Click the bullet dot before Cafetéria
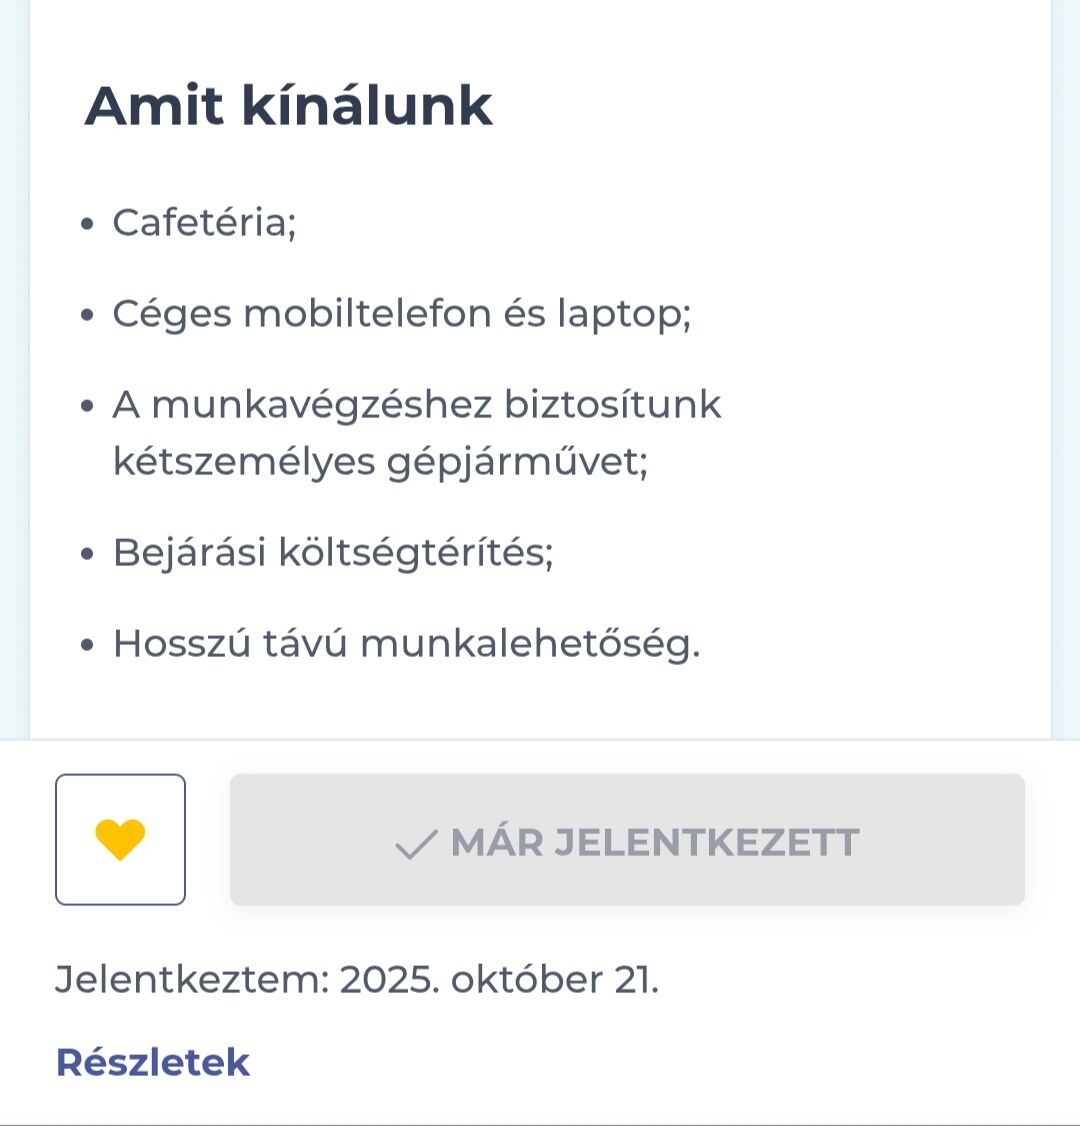This screenshot has height=1126, width=1080. (x=89, y=224)
